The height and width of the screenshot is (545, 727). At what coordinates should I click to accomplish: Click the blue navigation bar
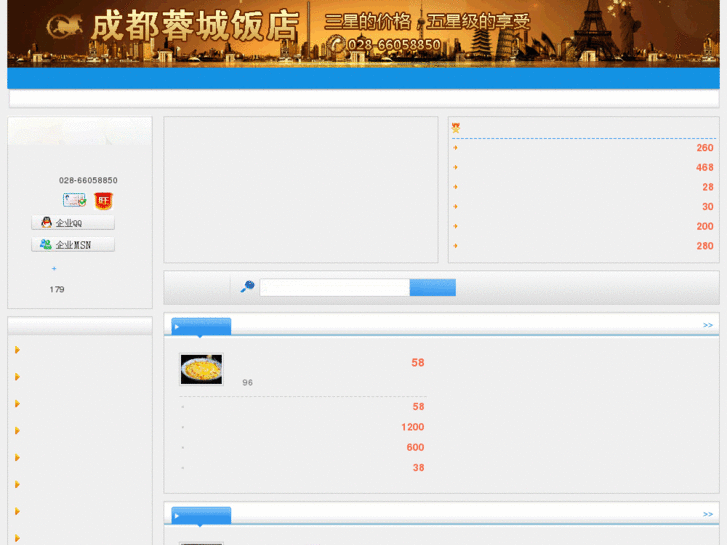(x=364, y=78)
